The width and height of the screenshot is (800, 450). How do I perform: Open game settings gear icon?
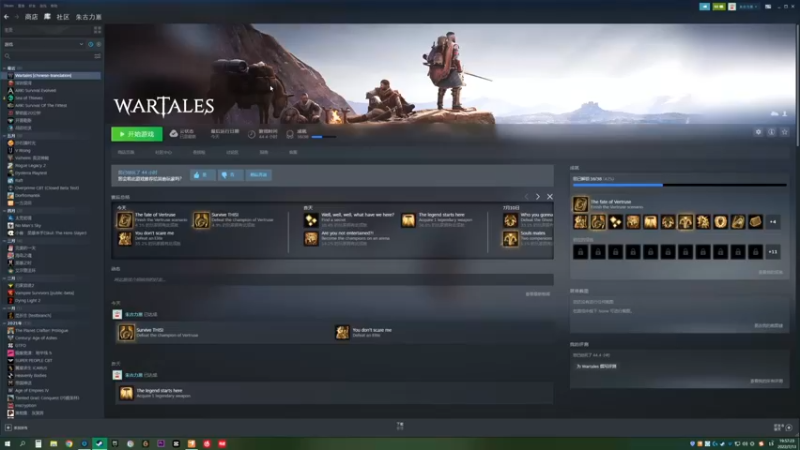(x=758, y=132)
